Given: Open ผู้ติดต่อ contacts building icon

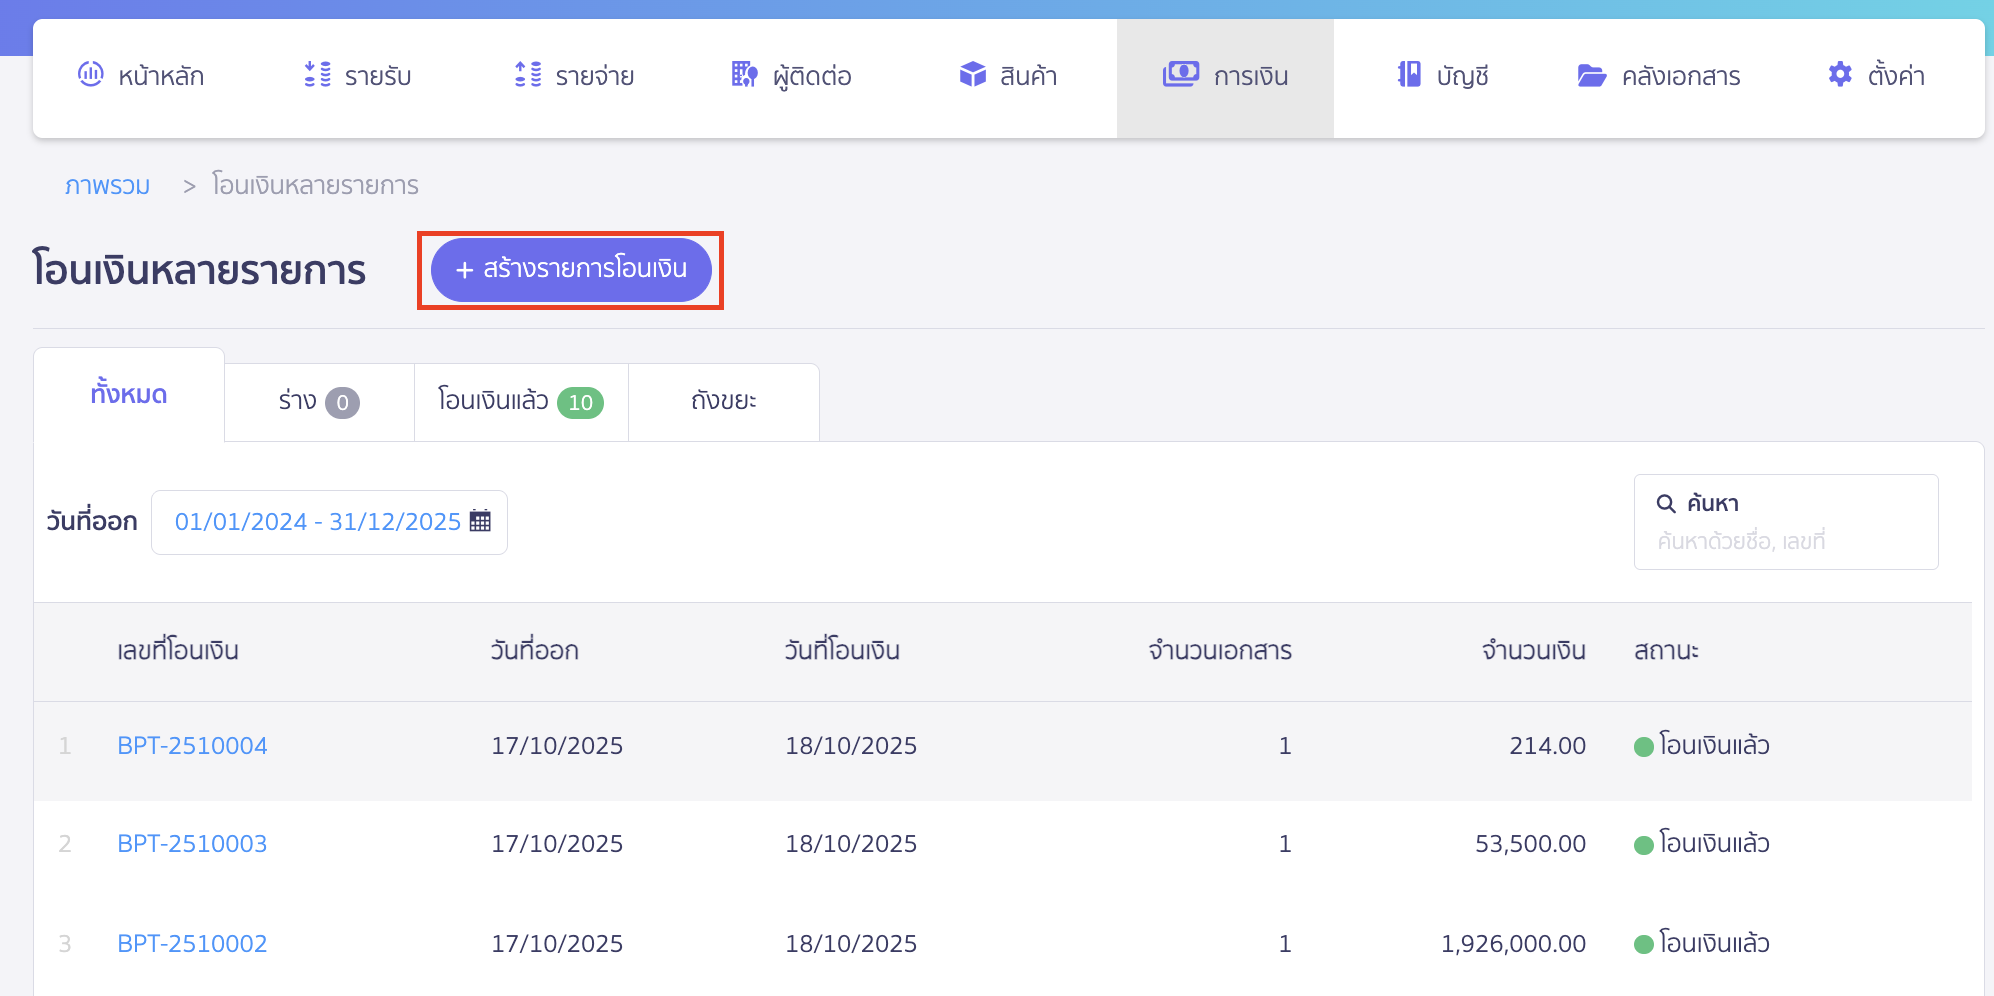Looking at the screenshot, I should tap(744, 74).
